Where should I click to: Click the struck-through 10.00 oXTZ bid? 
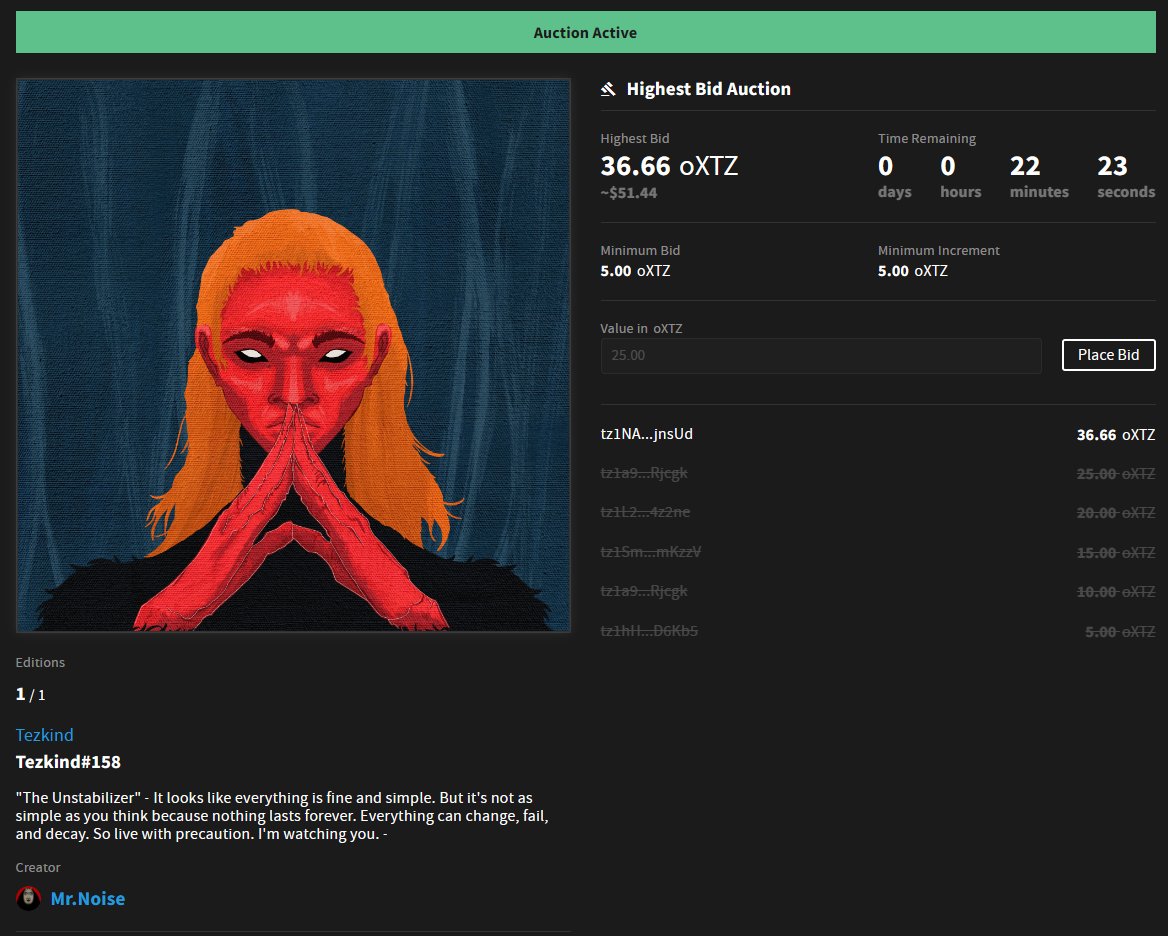(1116, 592)
